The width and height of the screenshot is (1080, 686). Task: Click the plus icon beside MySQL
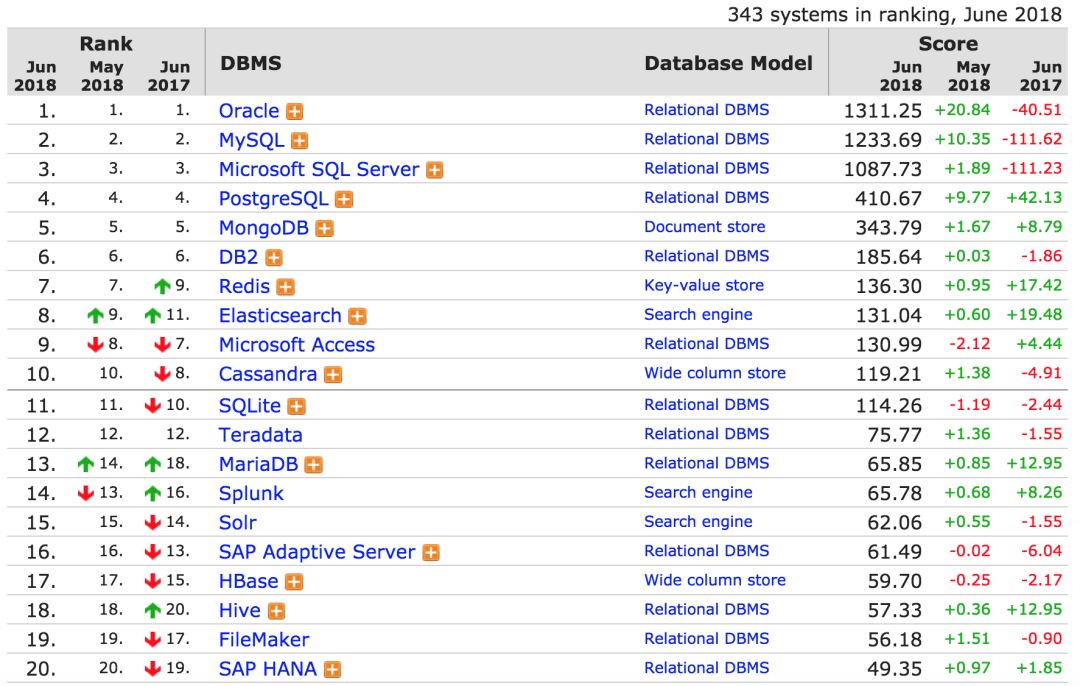(x=299, y=141)
